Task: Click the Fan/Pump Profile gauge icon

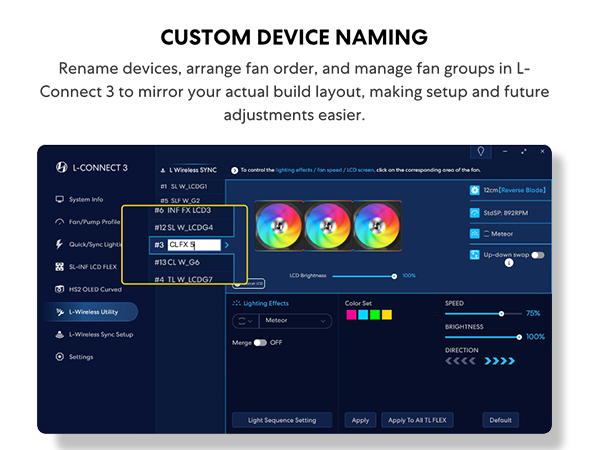Action: coord(59,222)
